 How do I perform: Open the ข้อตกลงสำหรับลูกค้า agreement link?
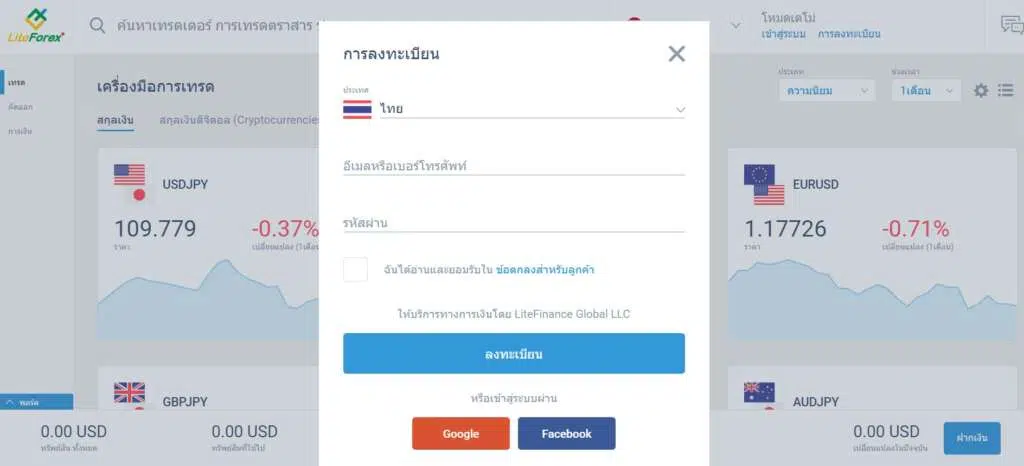[x=546, y=270]
